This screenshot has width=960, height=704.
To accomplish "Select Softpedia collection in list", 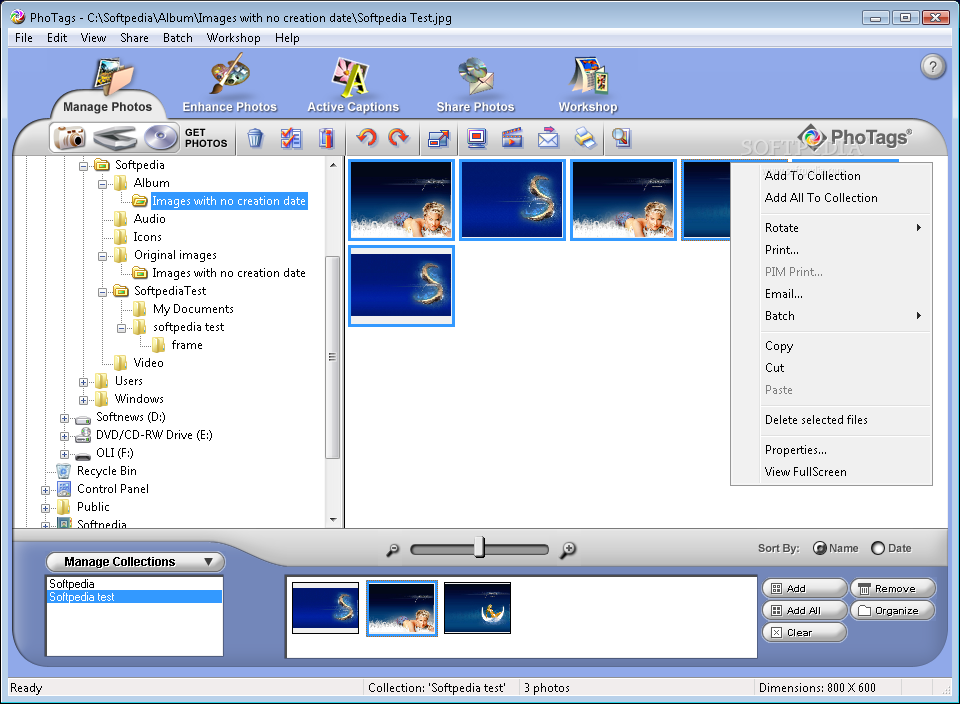I will coord(134,584).
